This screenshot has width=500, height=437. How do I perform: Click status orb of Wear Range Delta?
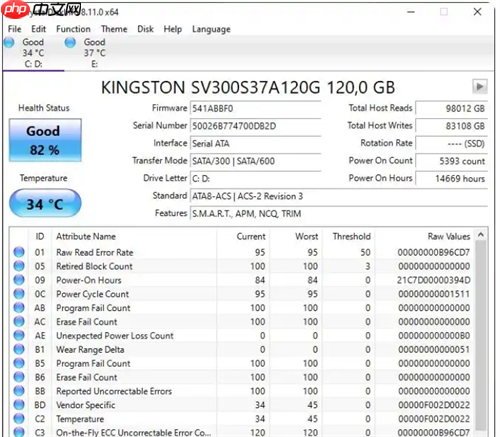[x=19, y=349]
